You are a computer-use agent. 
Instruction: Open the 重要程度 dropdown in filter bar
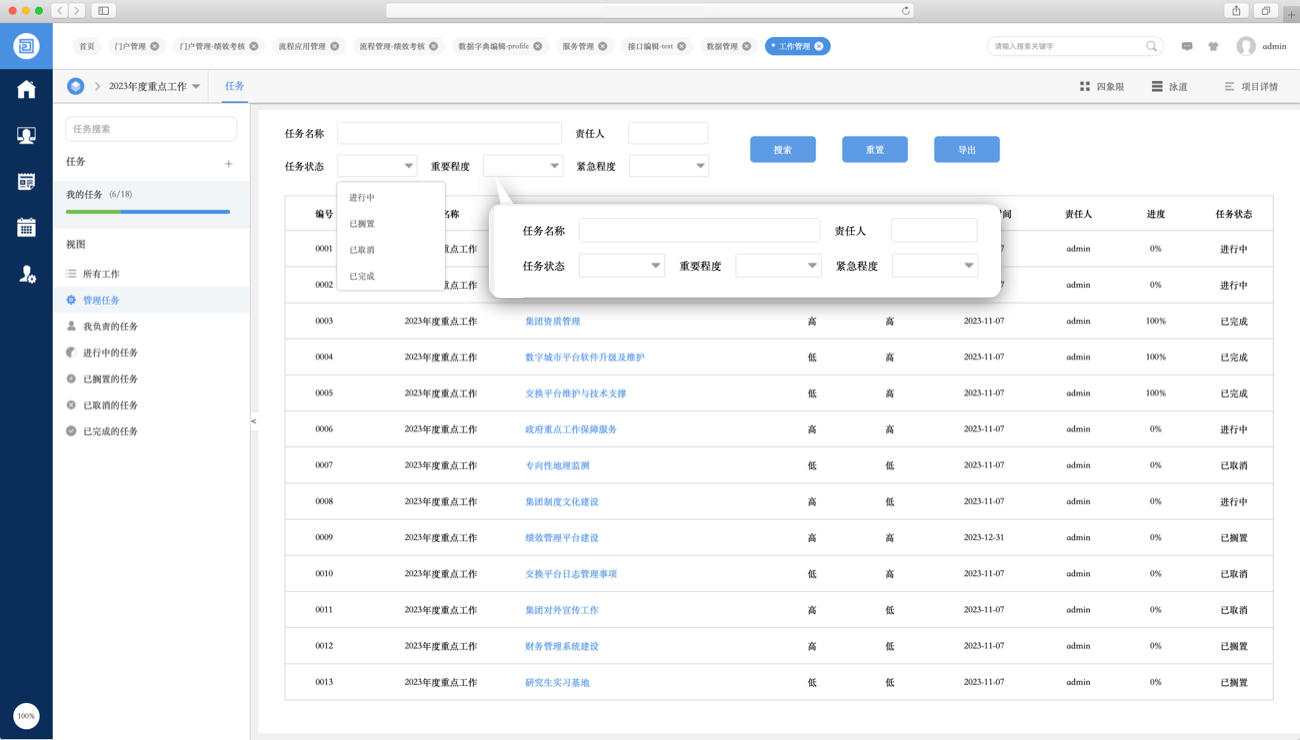(x=523, y=166)
